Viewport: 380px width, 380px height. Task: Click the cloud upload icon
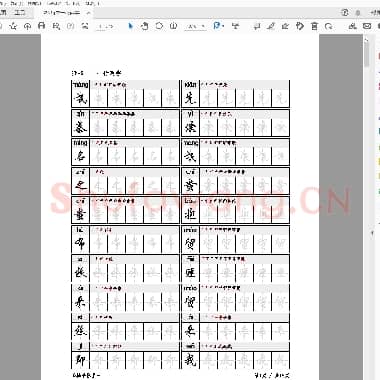[x=27, y=26]
